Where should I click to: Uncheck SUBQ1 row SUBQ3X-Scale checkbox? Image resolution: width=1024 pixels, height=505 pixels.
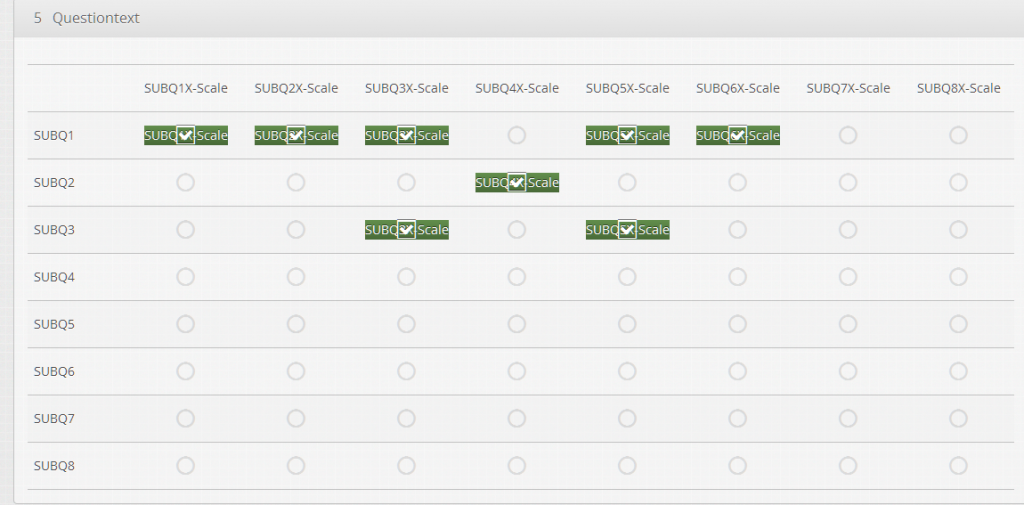(x=406, y=135)
